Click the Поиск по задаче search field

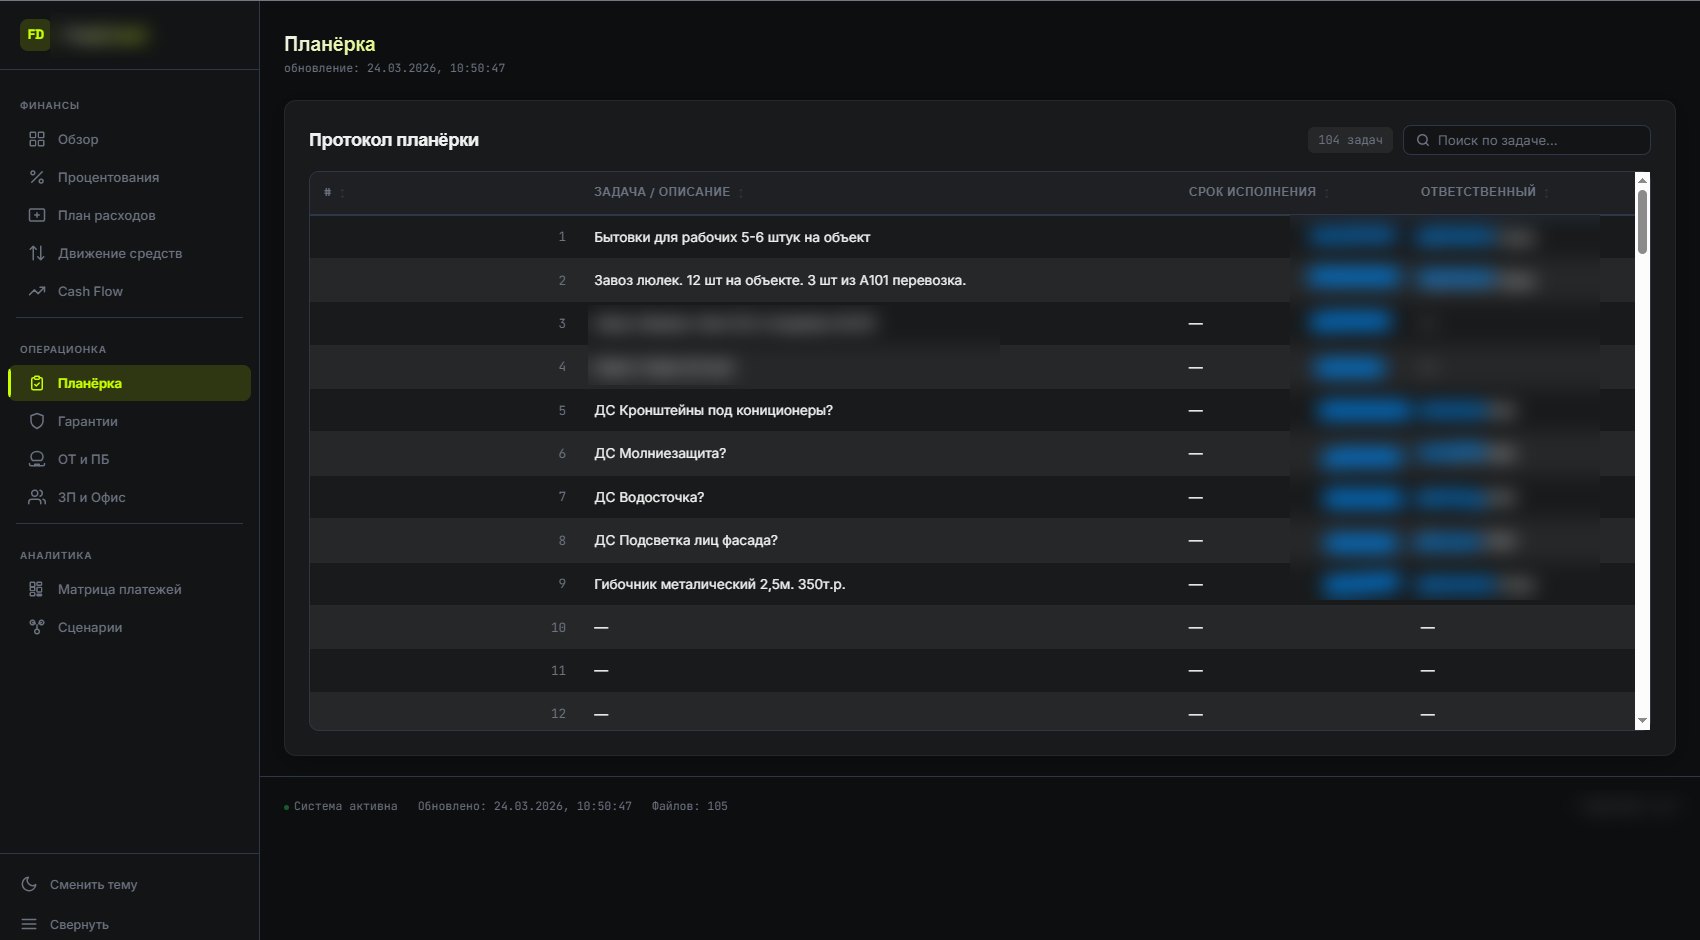point(1526,140)
